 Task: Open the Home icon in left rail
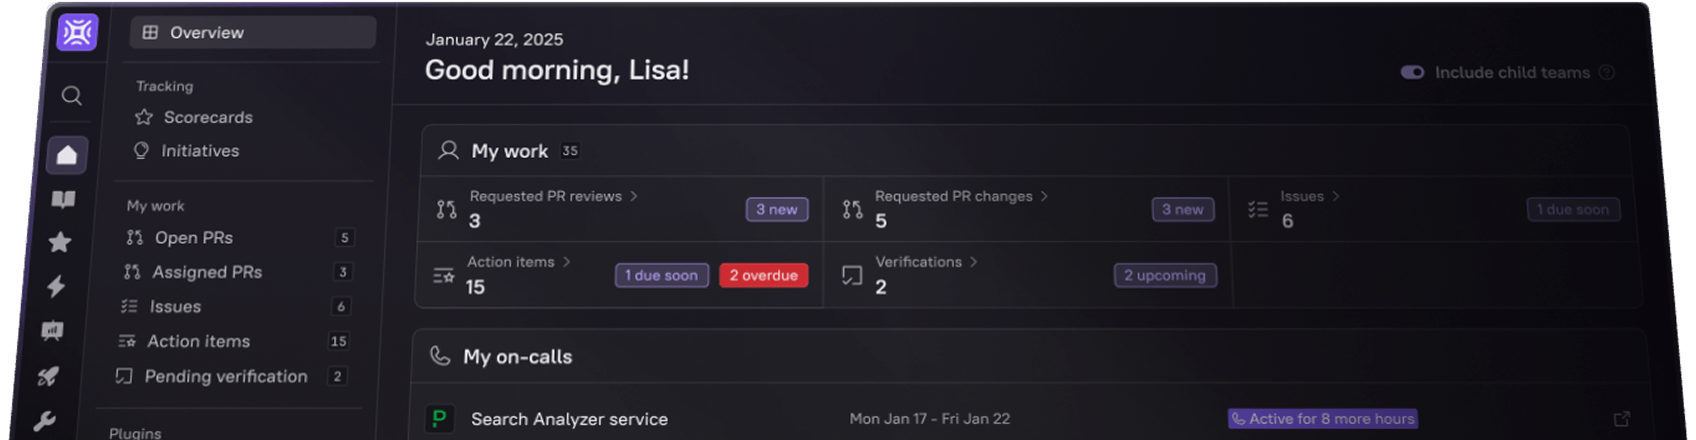pos(67,155)
